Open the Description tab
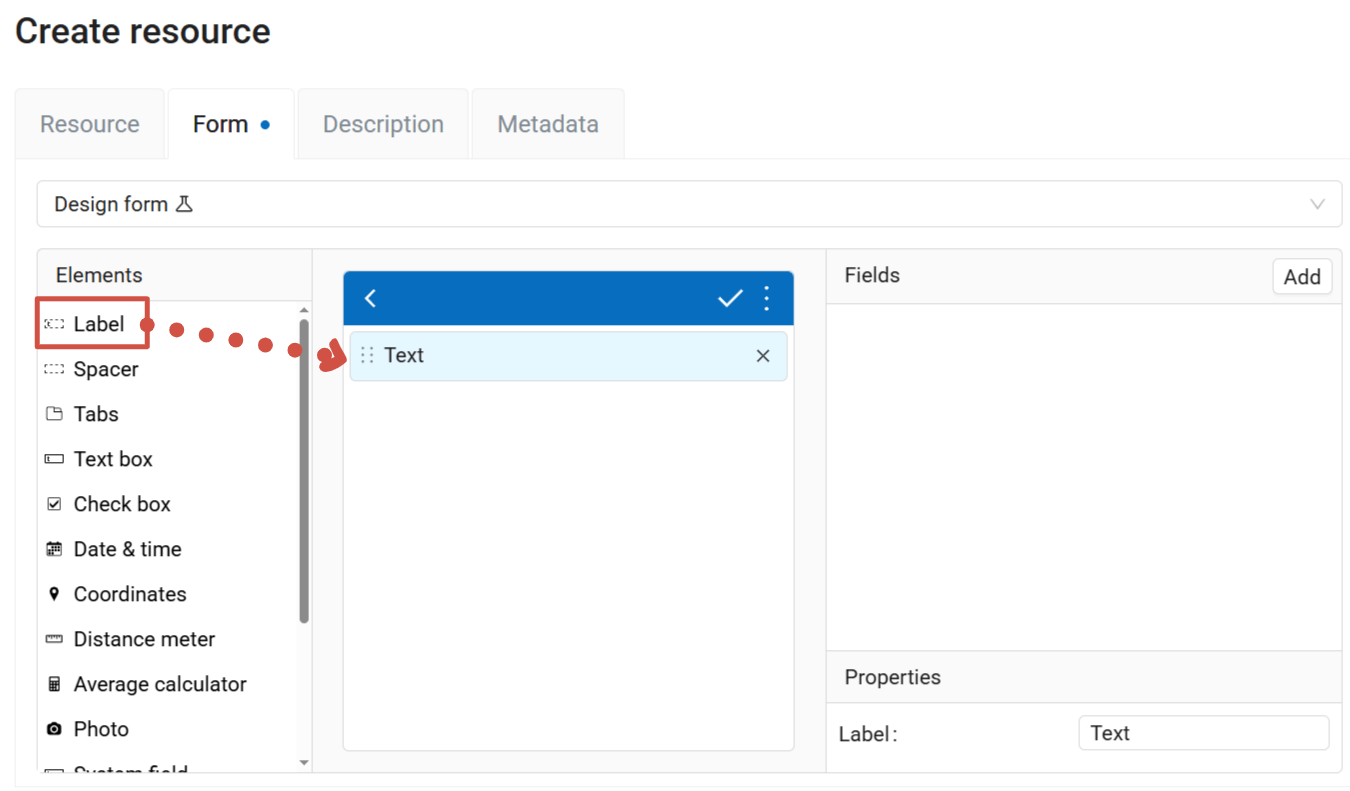This screenshot has height=791, width=1350. click(383, 124)
